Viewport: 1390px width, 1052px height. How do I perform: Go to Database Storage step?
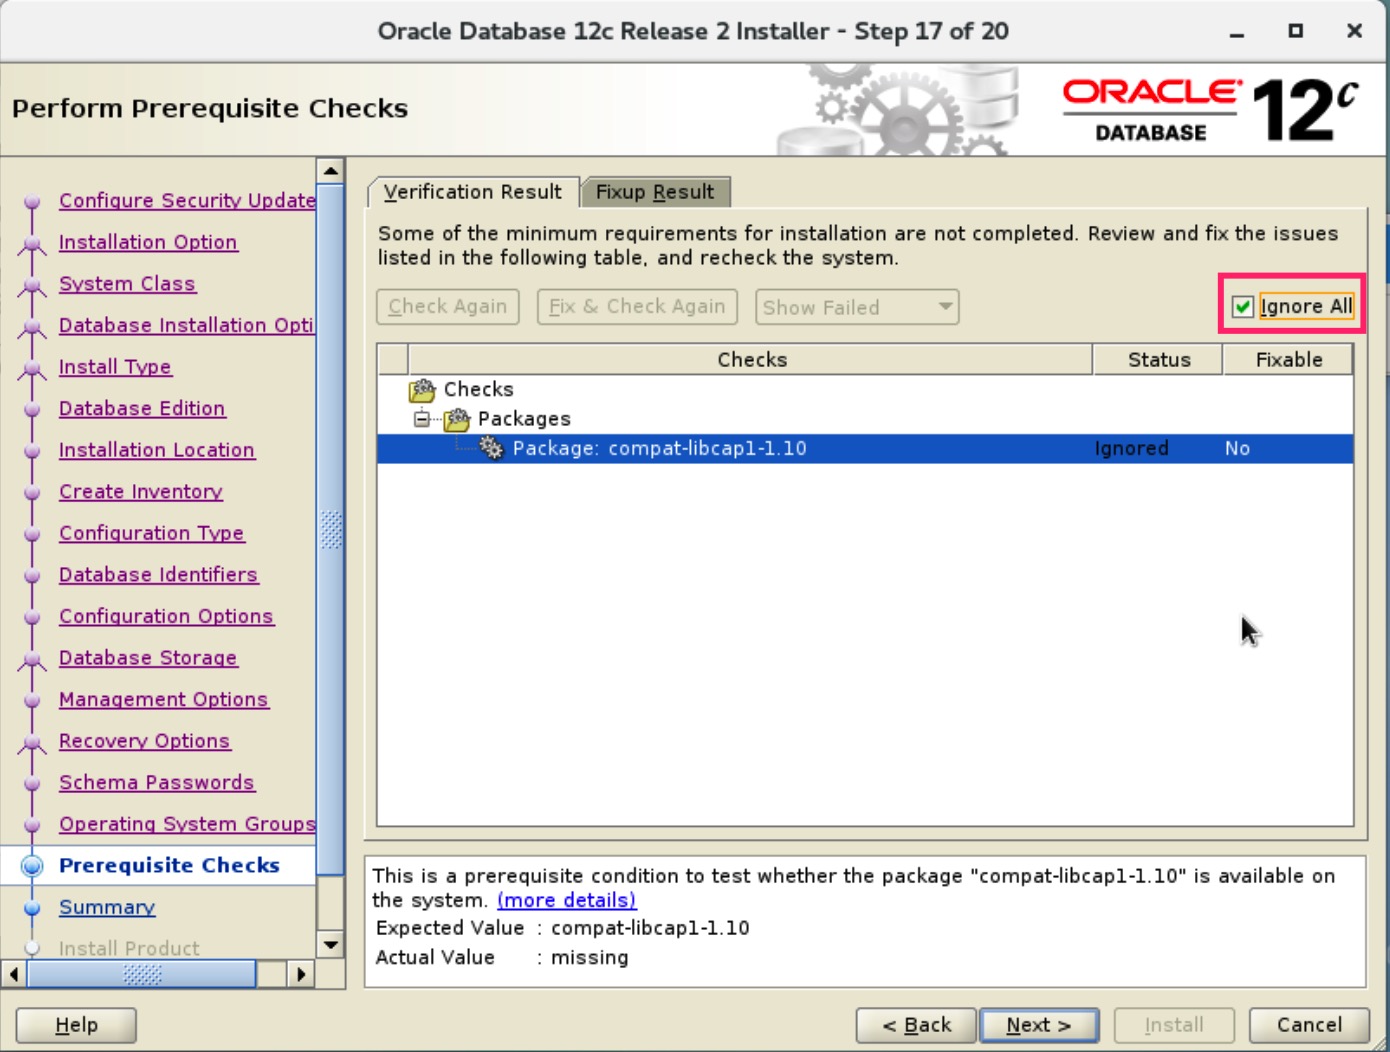(x=148, y=659)
